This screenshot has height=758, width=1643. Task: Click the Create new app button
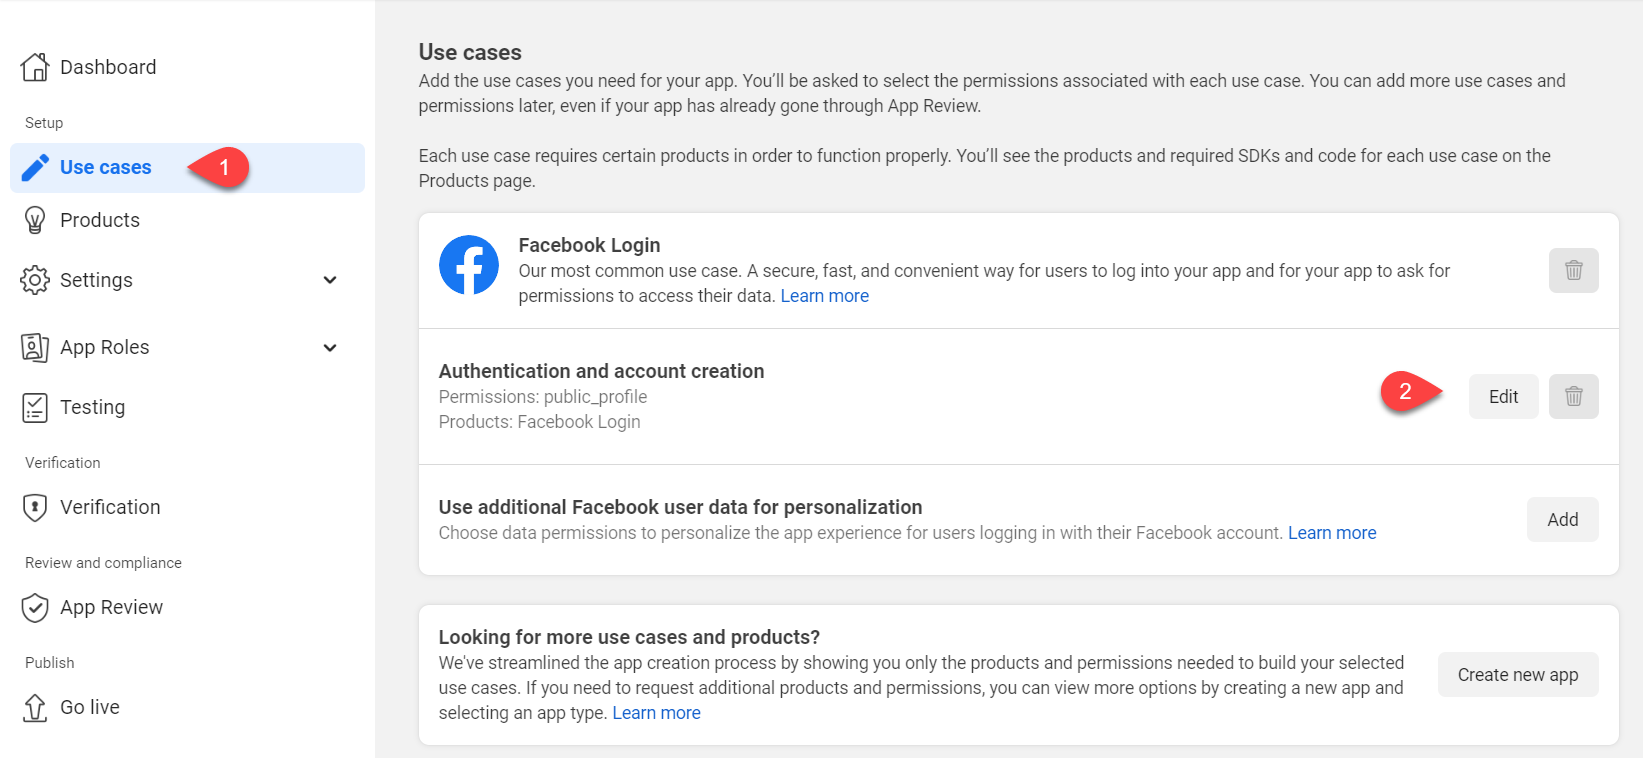[x=1518, y=674]
